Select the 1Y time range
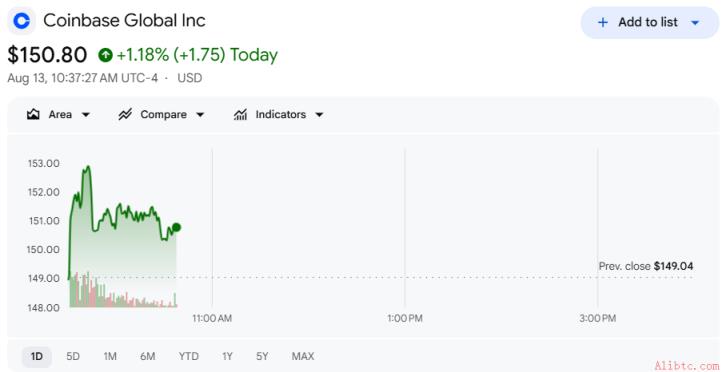The height and width of the screenshot is (372, 722). pyautogui.click(x=227, y=356)
